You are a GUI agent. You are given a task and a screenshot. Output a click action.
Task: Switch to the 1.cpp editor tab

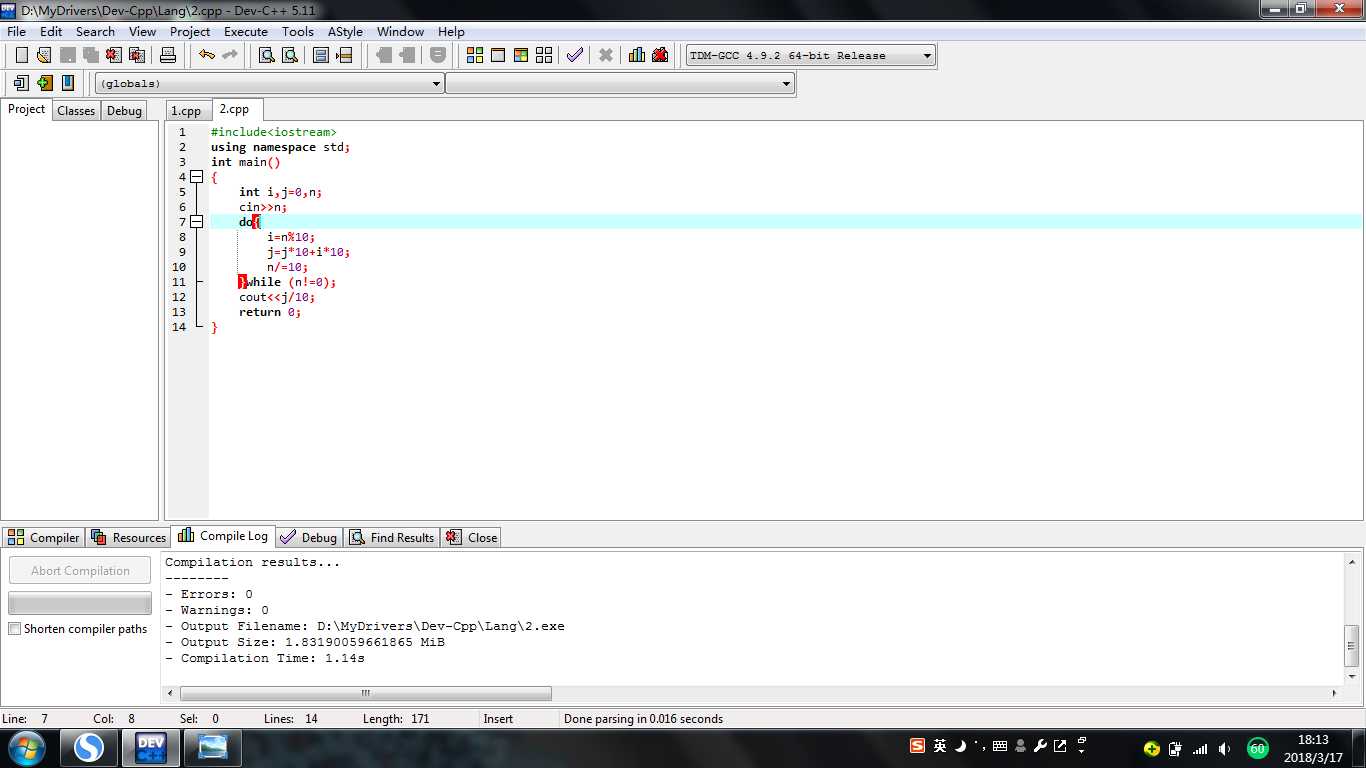point(186,111)
